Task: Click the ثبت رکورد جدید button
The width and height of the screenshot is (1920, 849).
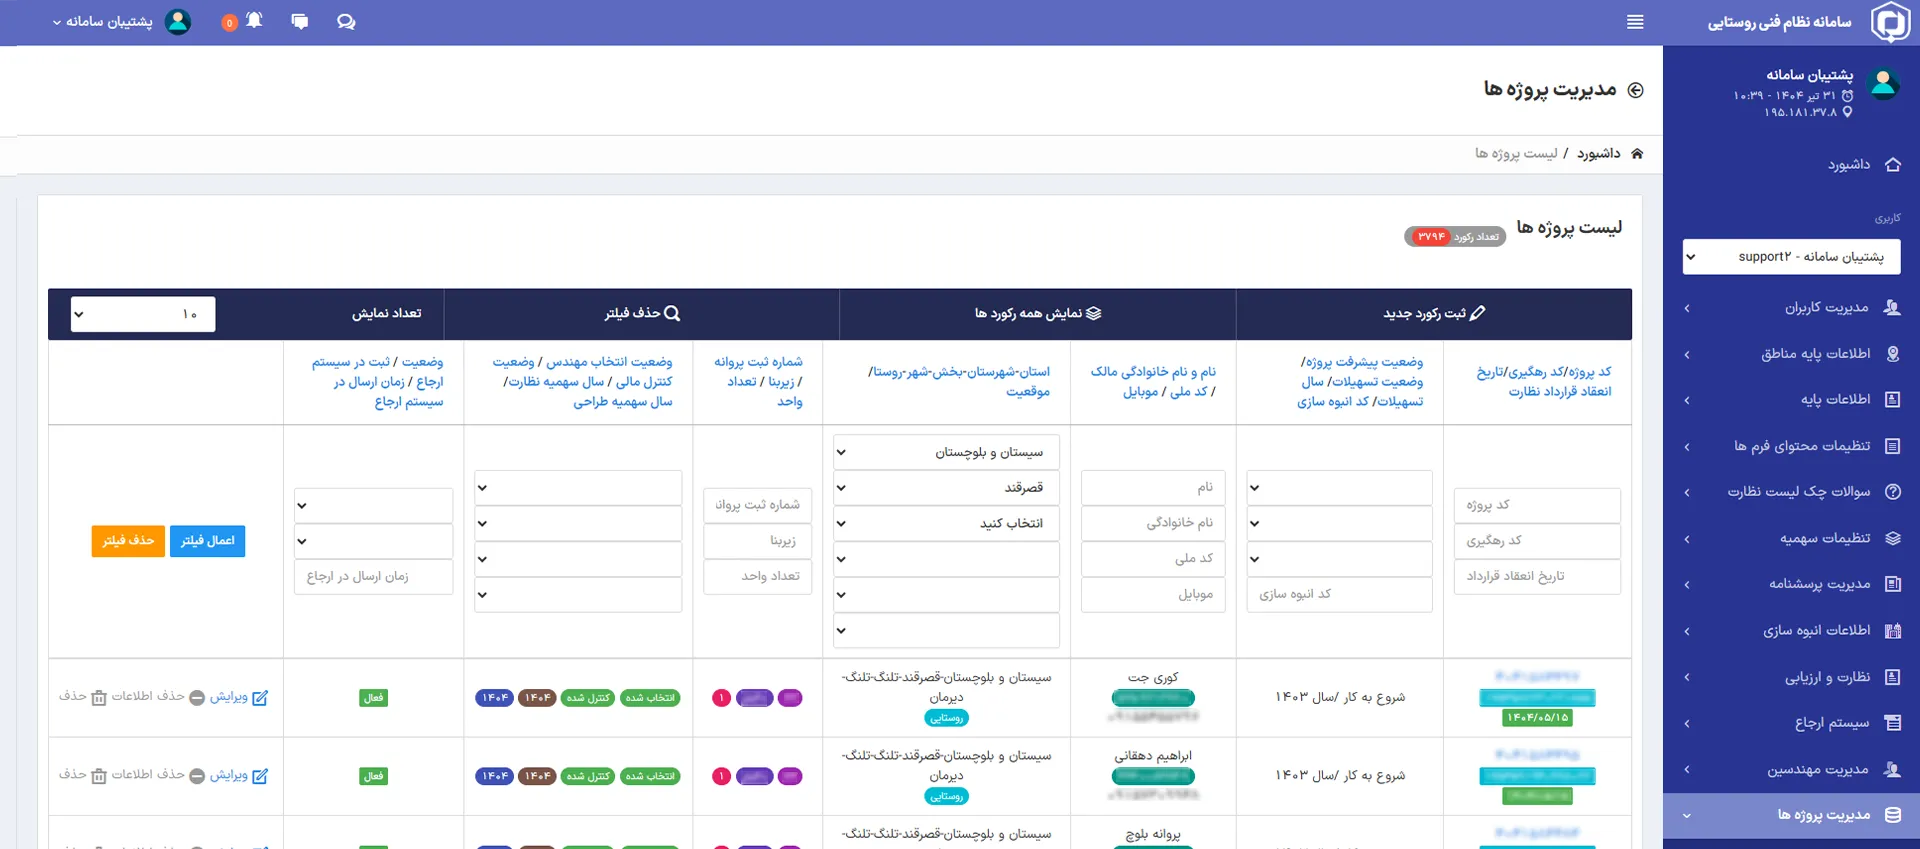Action: point(1434,314)
